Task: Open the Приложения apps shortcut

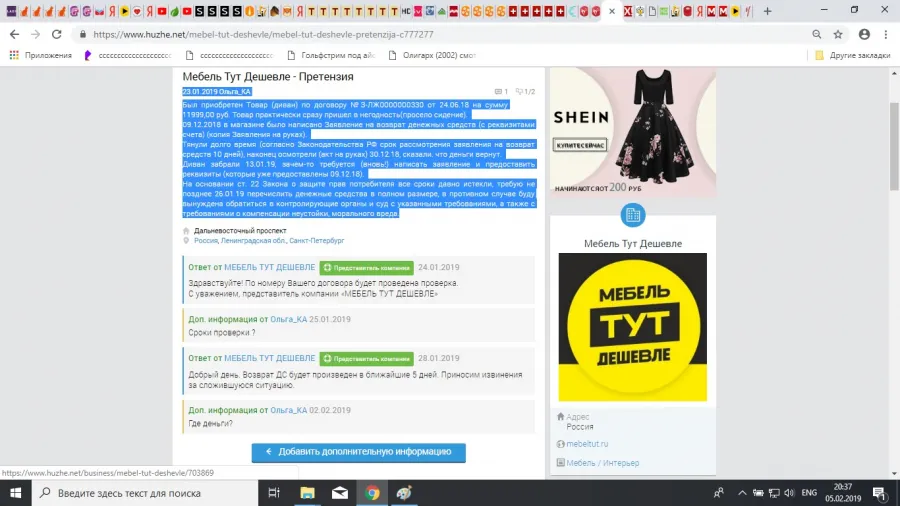Action: tap(41, 55)
